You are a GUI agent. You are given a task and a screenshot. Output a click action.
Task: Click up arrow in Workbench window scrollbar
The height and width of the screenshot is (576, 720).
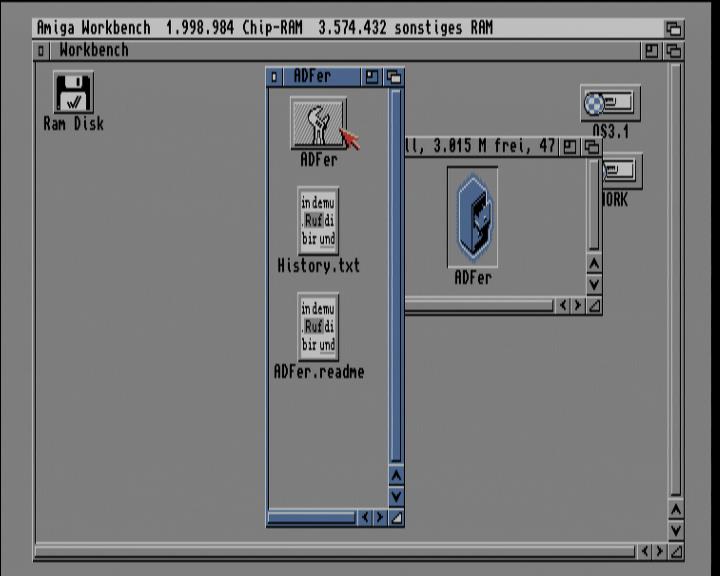(x=675, y=509)
